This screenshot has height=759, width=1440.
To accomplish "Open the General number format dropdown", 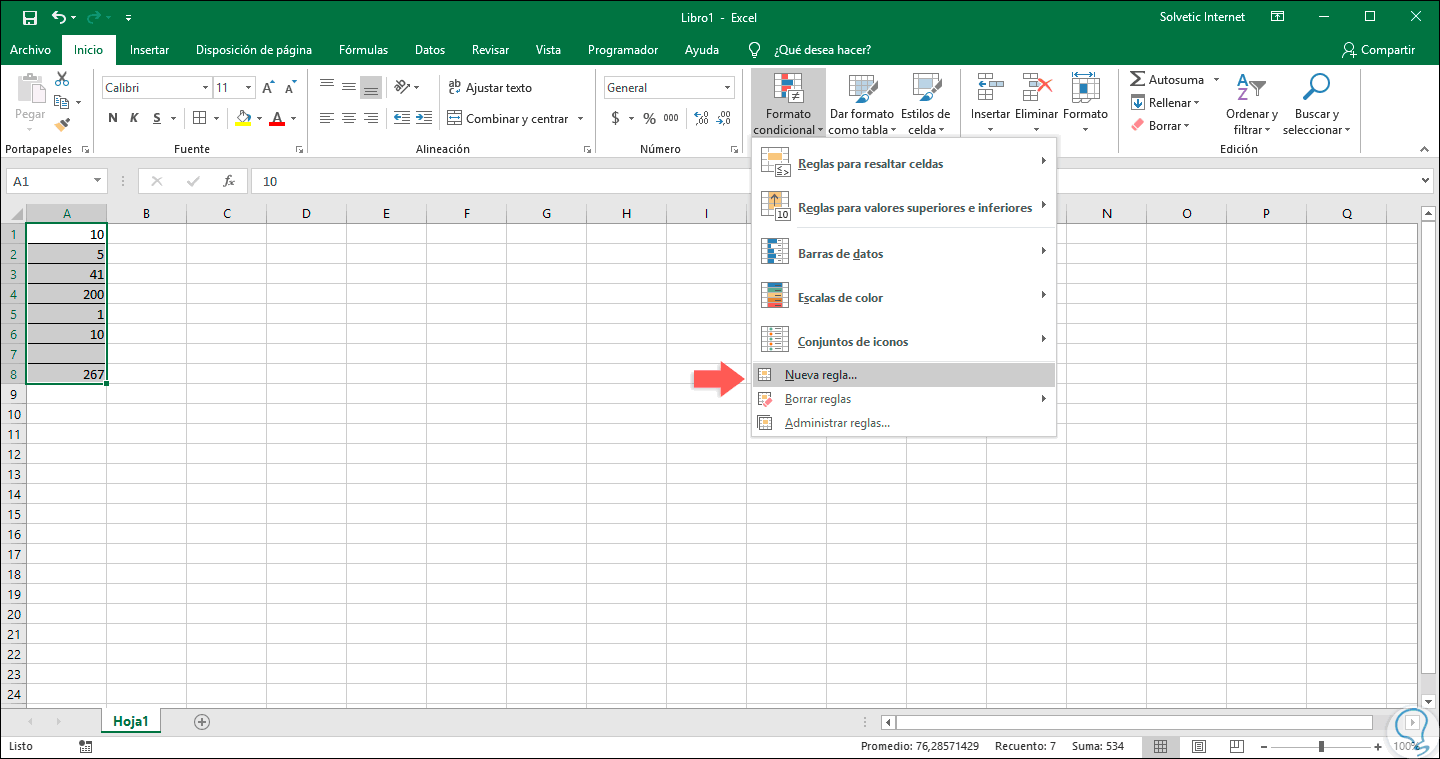I will coord(728,88).
